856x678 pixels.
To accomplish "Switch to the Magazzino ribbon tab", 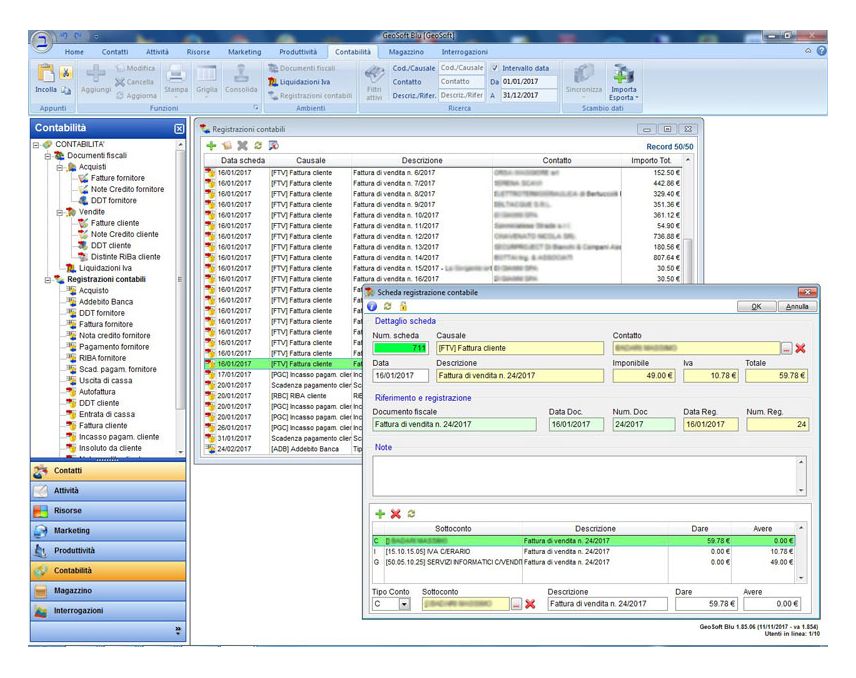I will click(406, 52).
